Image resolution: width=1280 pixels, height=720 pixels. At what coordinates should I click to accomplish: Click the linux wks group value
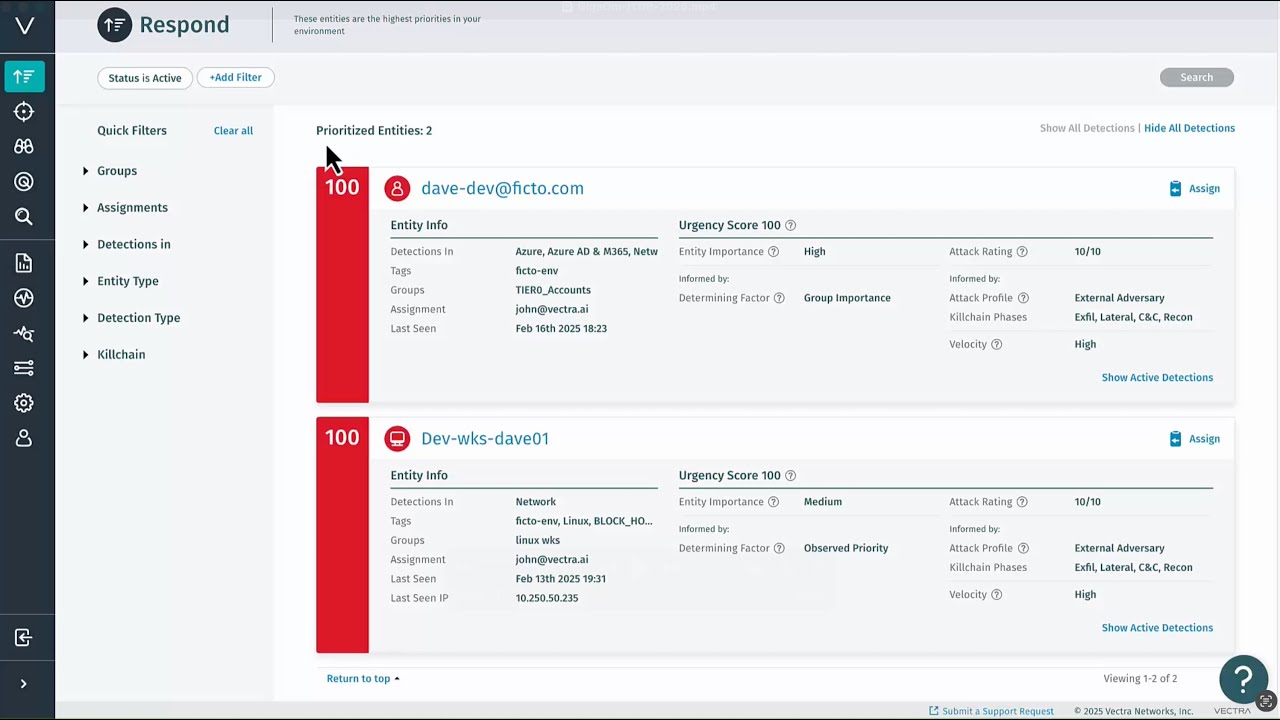(537, 540)
